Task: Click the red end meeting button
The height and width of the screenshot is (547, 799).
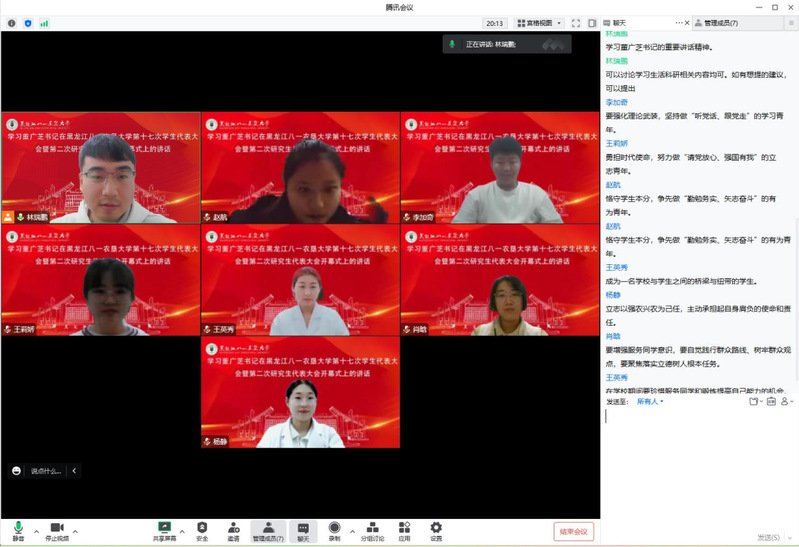Action: coord(574,531)
